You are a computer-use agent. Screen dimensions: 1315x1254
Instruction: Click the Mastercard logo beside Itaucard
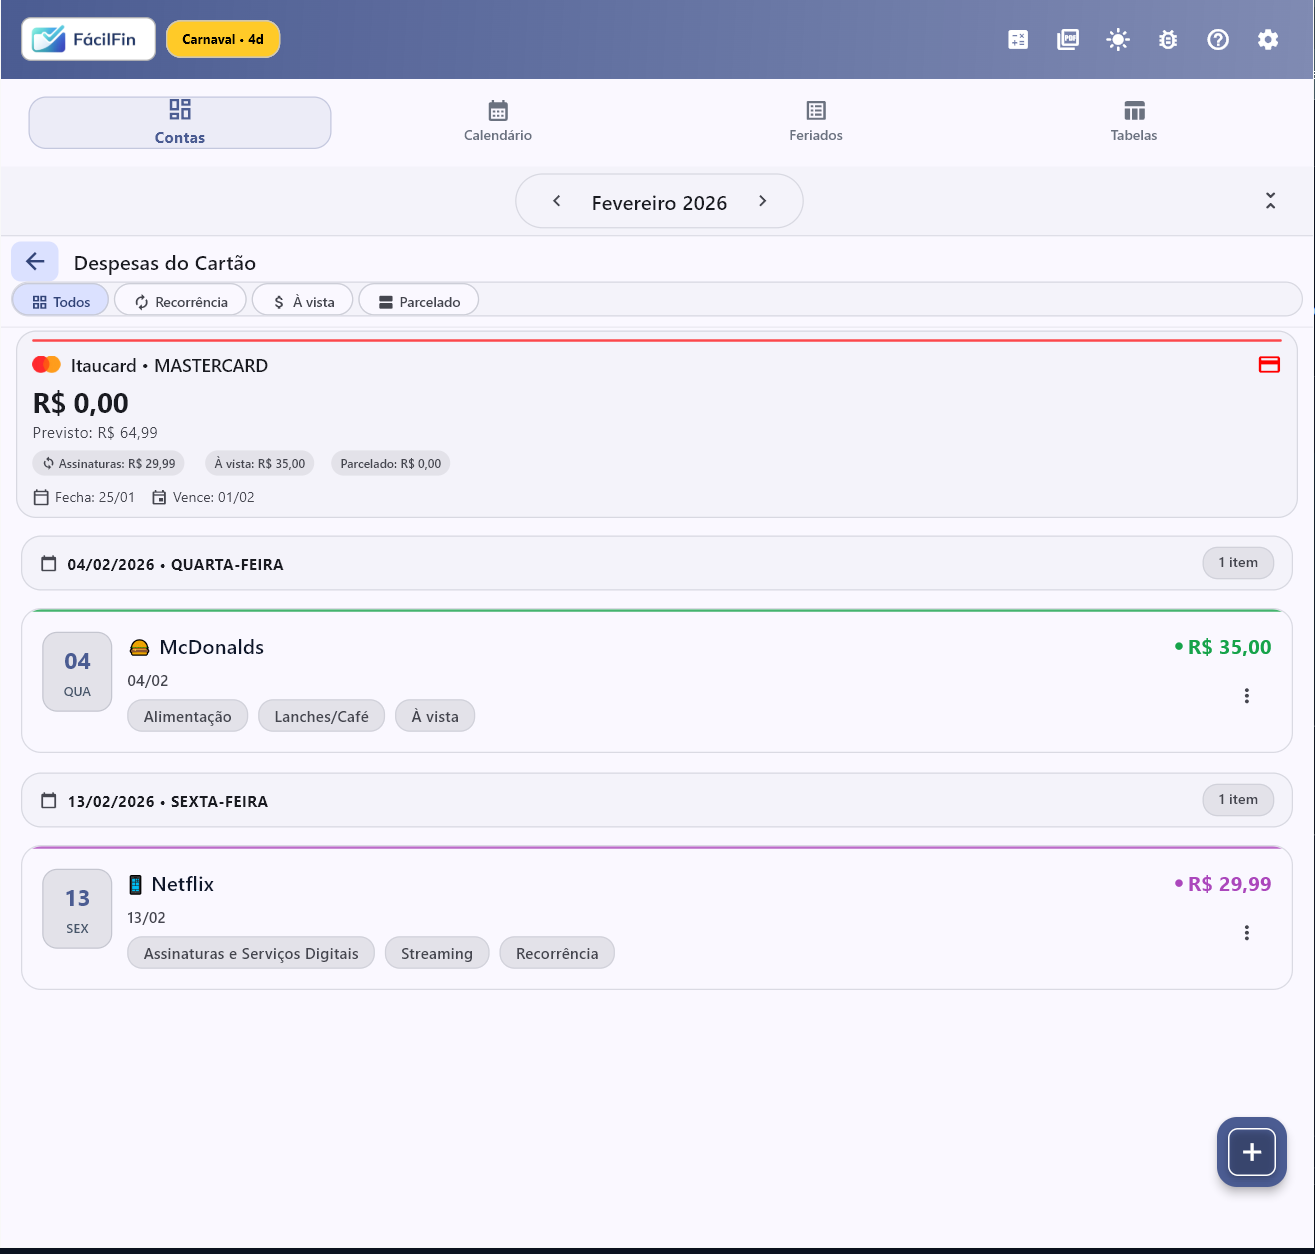46,364
